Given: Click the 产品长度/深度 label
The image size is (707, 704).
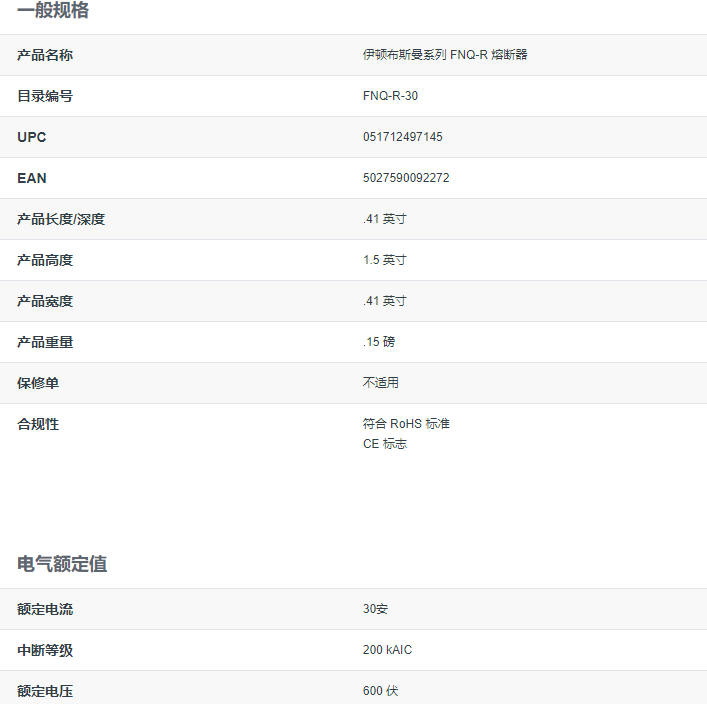Looking at the screenshot, I should [61, 219].
